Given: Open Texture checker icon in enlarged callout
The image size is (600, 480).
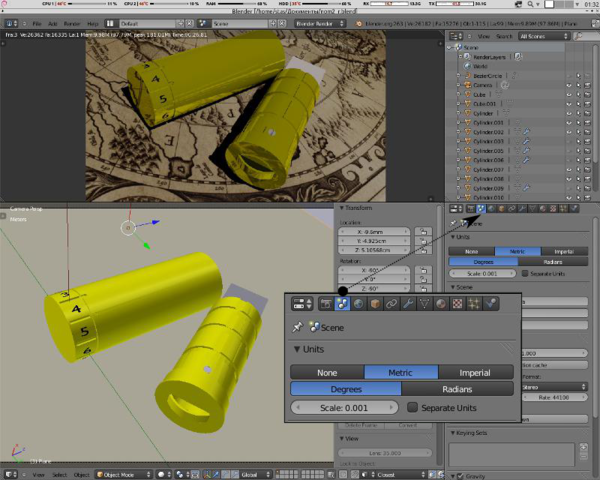Looking at the screenshot, I should [457, 304].
